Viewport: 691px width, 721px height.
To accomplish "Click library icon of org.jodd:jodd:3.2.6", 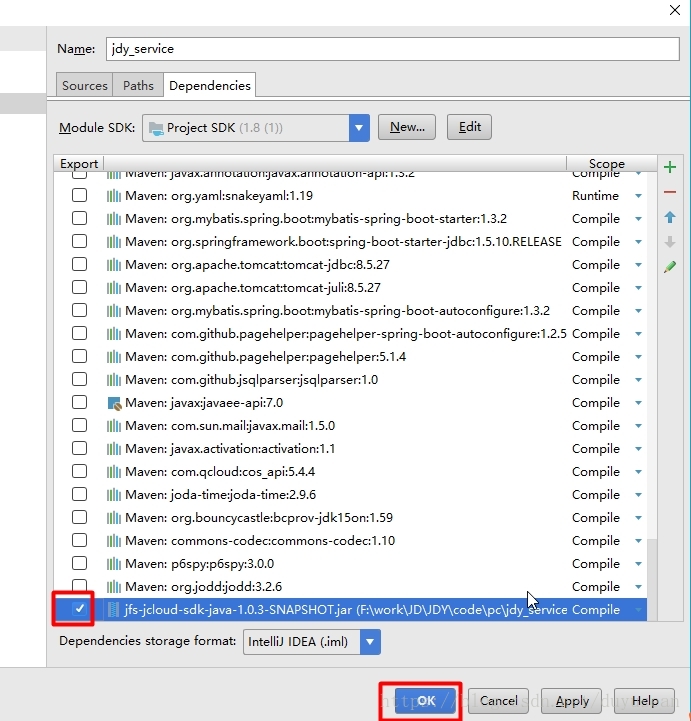I will point(114,587).
